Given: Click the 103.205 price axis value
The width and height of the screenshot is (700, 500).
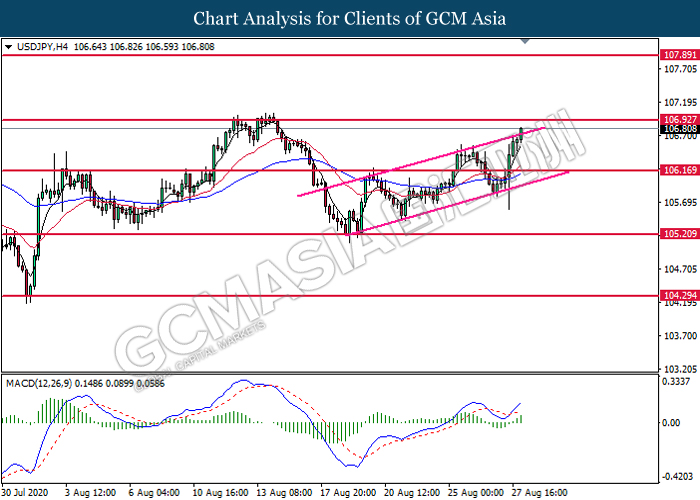Looking at the screenshot, I should click(680, 369).
